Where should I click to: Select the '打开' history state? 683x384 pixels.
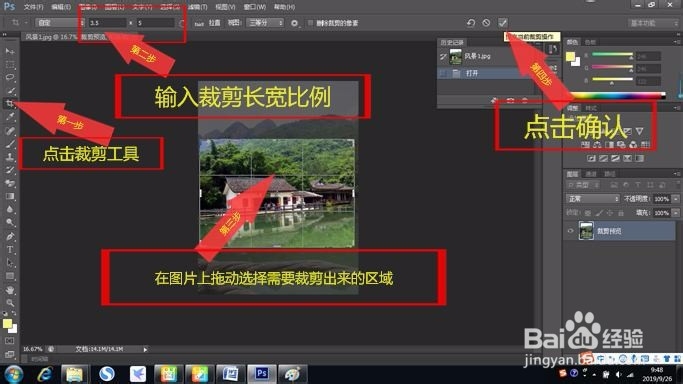pyautogui.click(x=482, y=73)
